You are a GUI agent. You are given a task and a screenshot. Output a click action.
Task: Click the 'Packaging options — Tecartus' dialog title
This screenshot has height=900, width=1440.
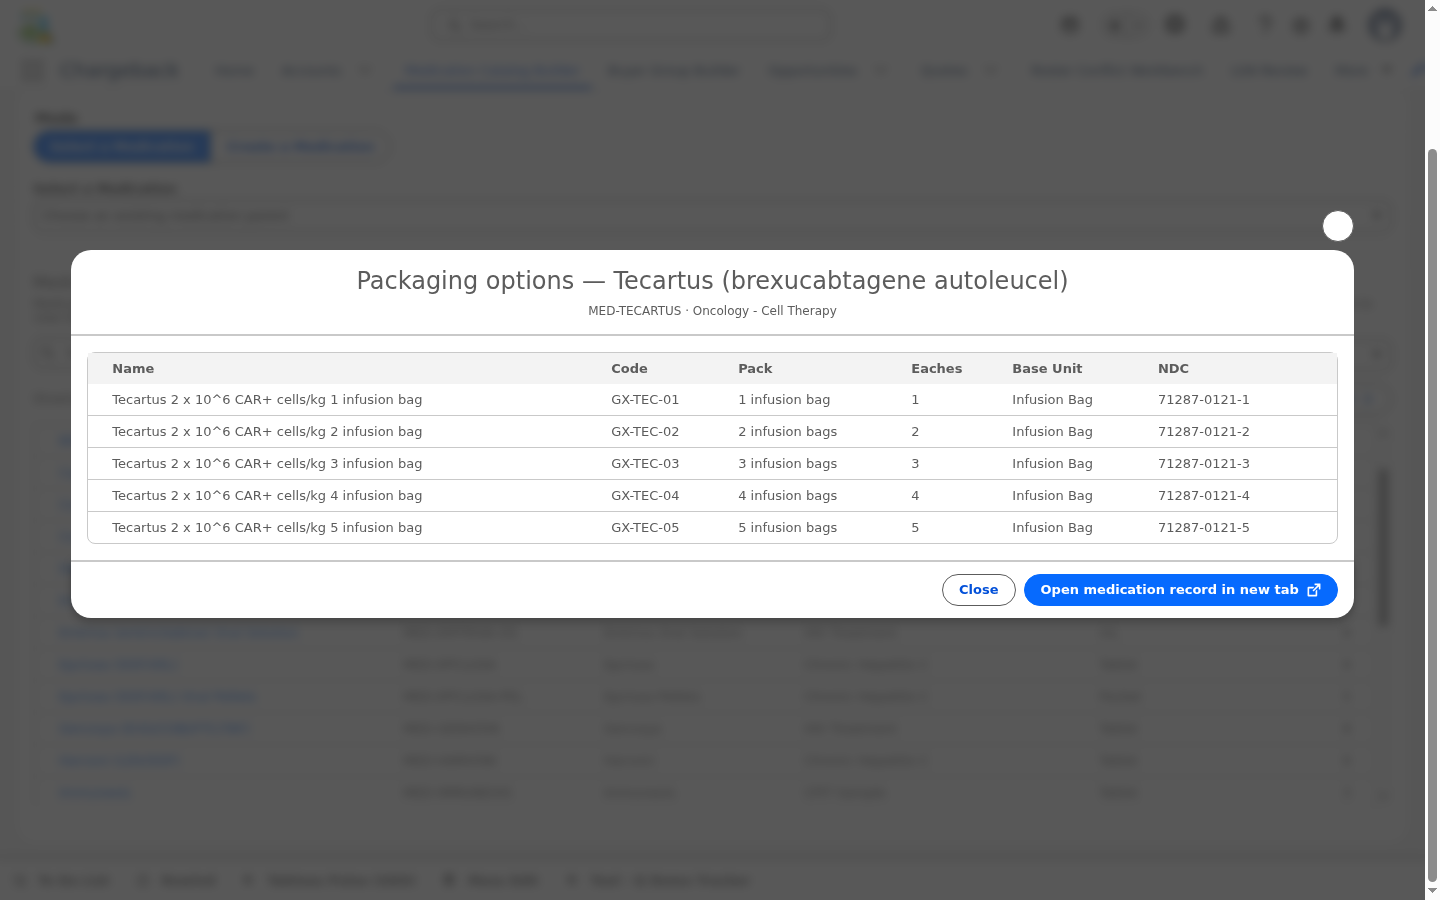click(712, 281)
